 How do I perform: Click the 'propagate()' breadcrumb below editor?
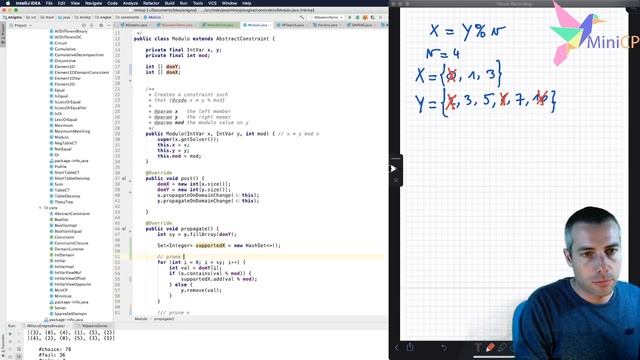[x=164, y=319]
